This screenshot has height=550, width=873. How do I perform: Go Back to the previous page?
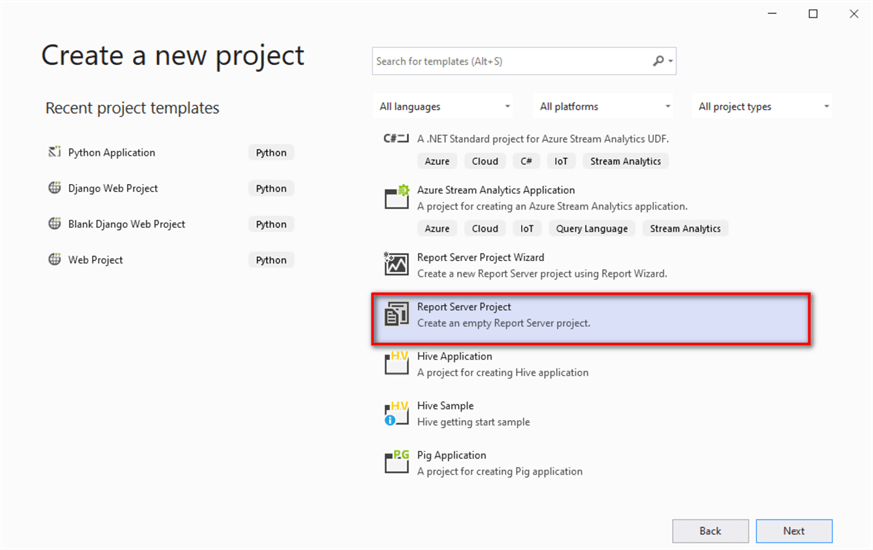(x=710, y=531)
